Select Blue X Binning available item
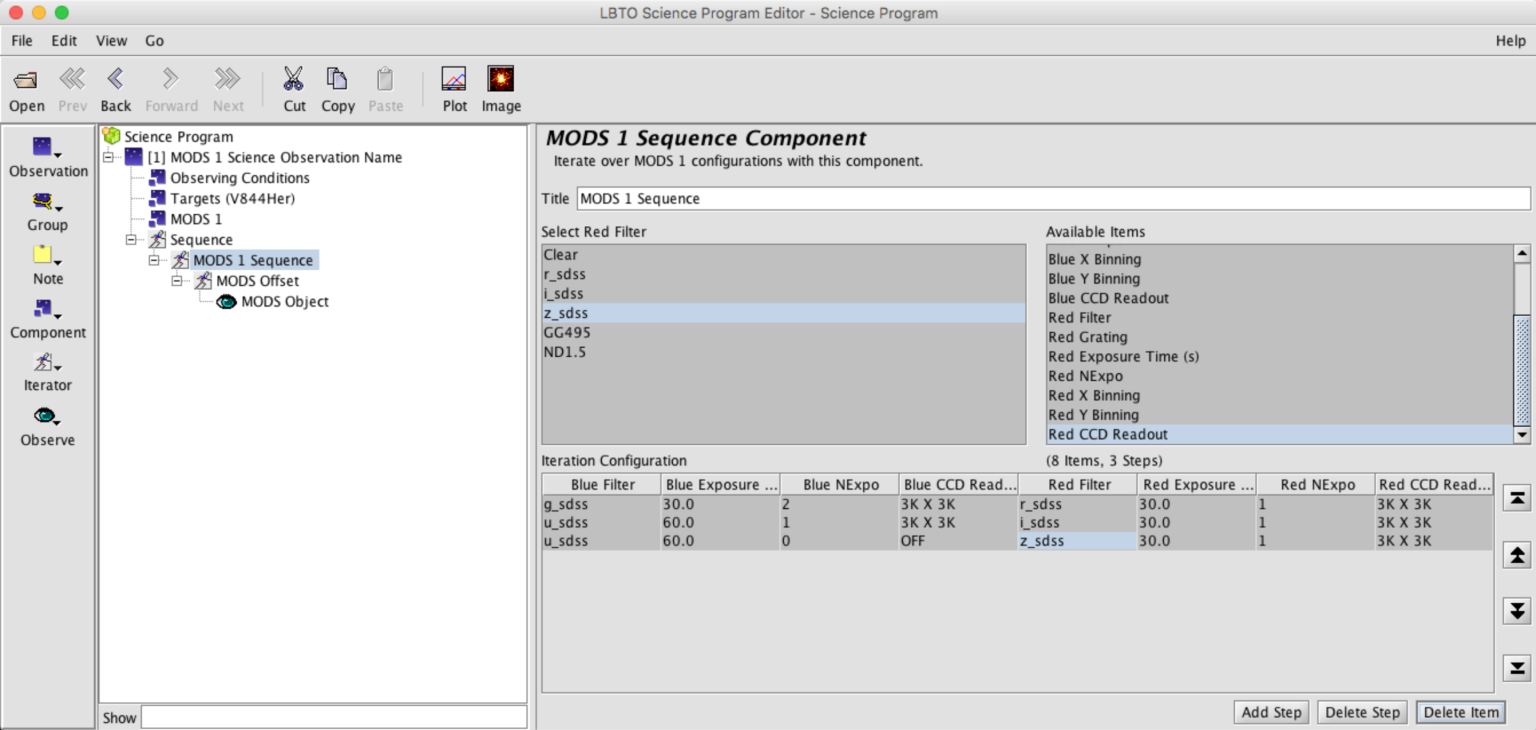This screenshot has width=1536, height=730. click(1280, 259)
